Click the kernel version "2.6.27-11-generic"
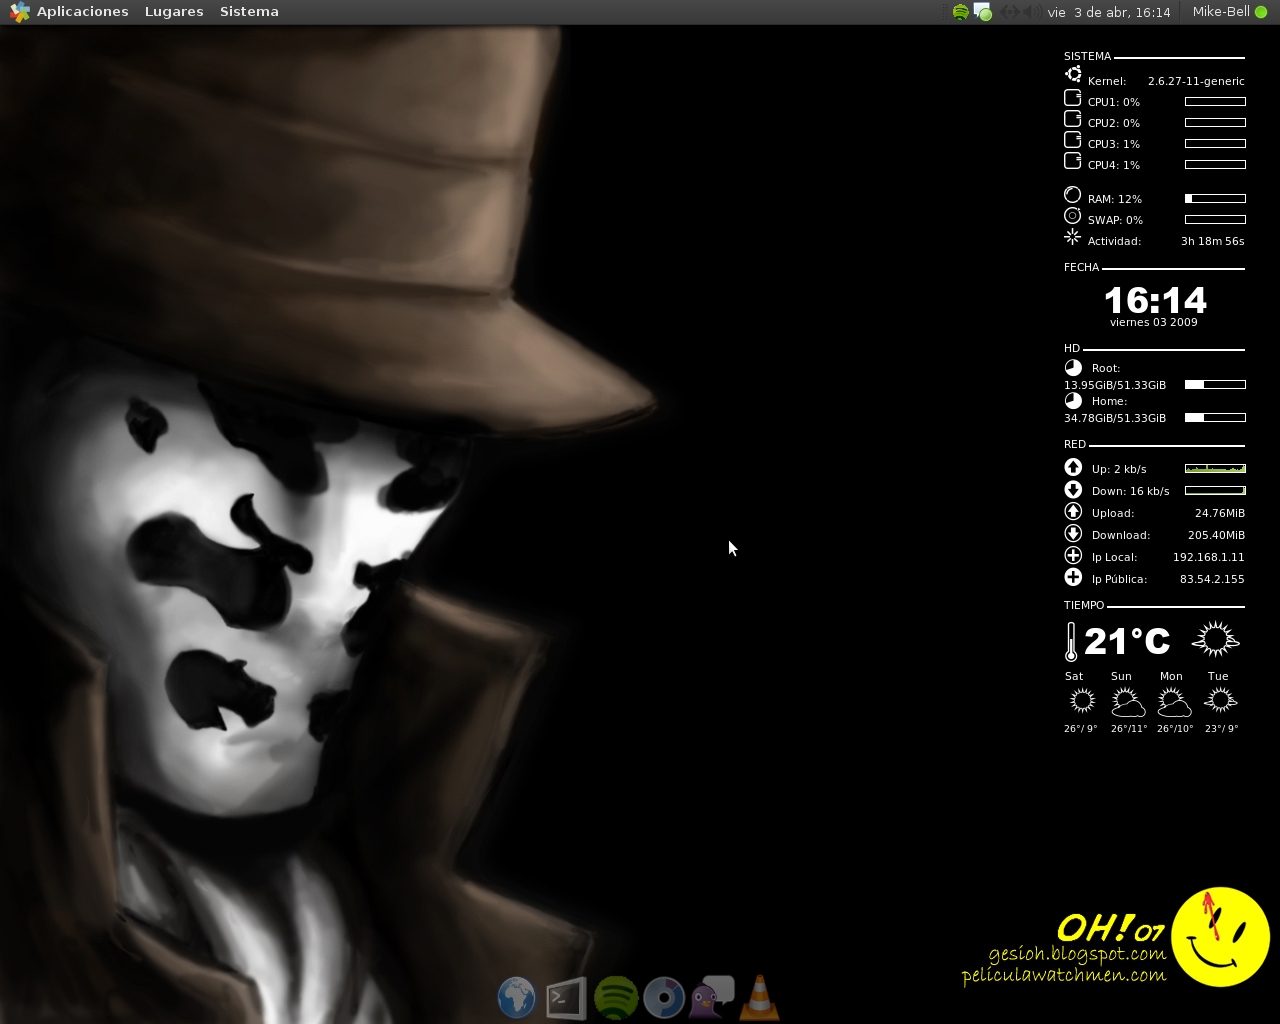This screenshot has width=1280, height=1024. (x=1196, y=81)
